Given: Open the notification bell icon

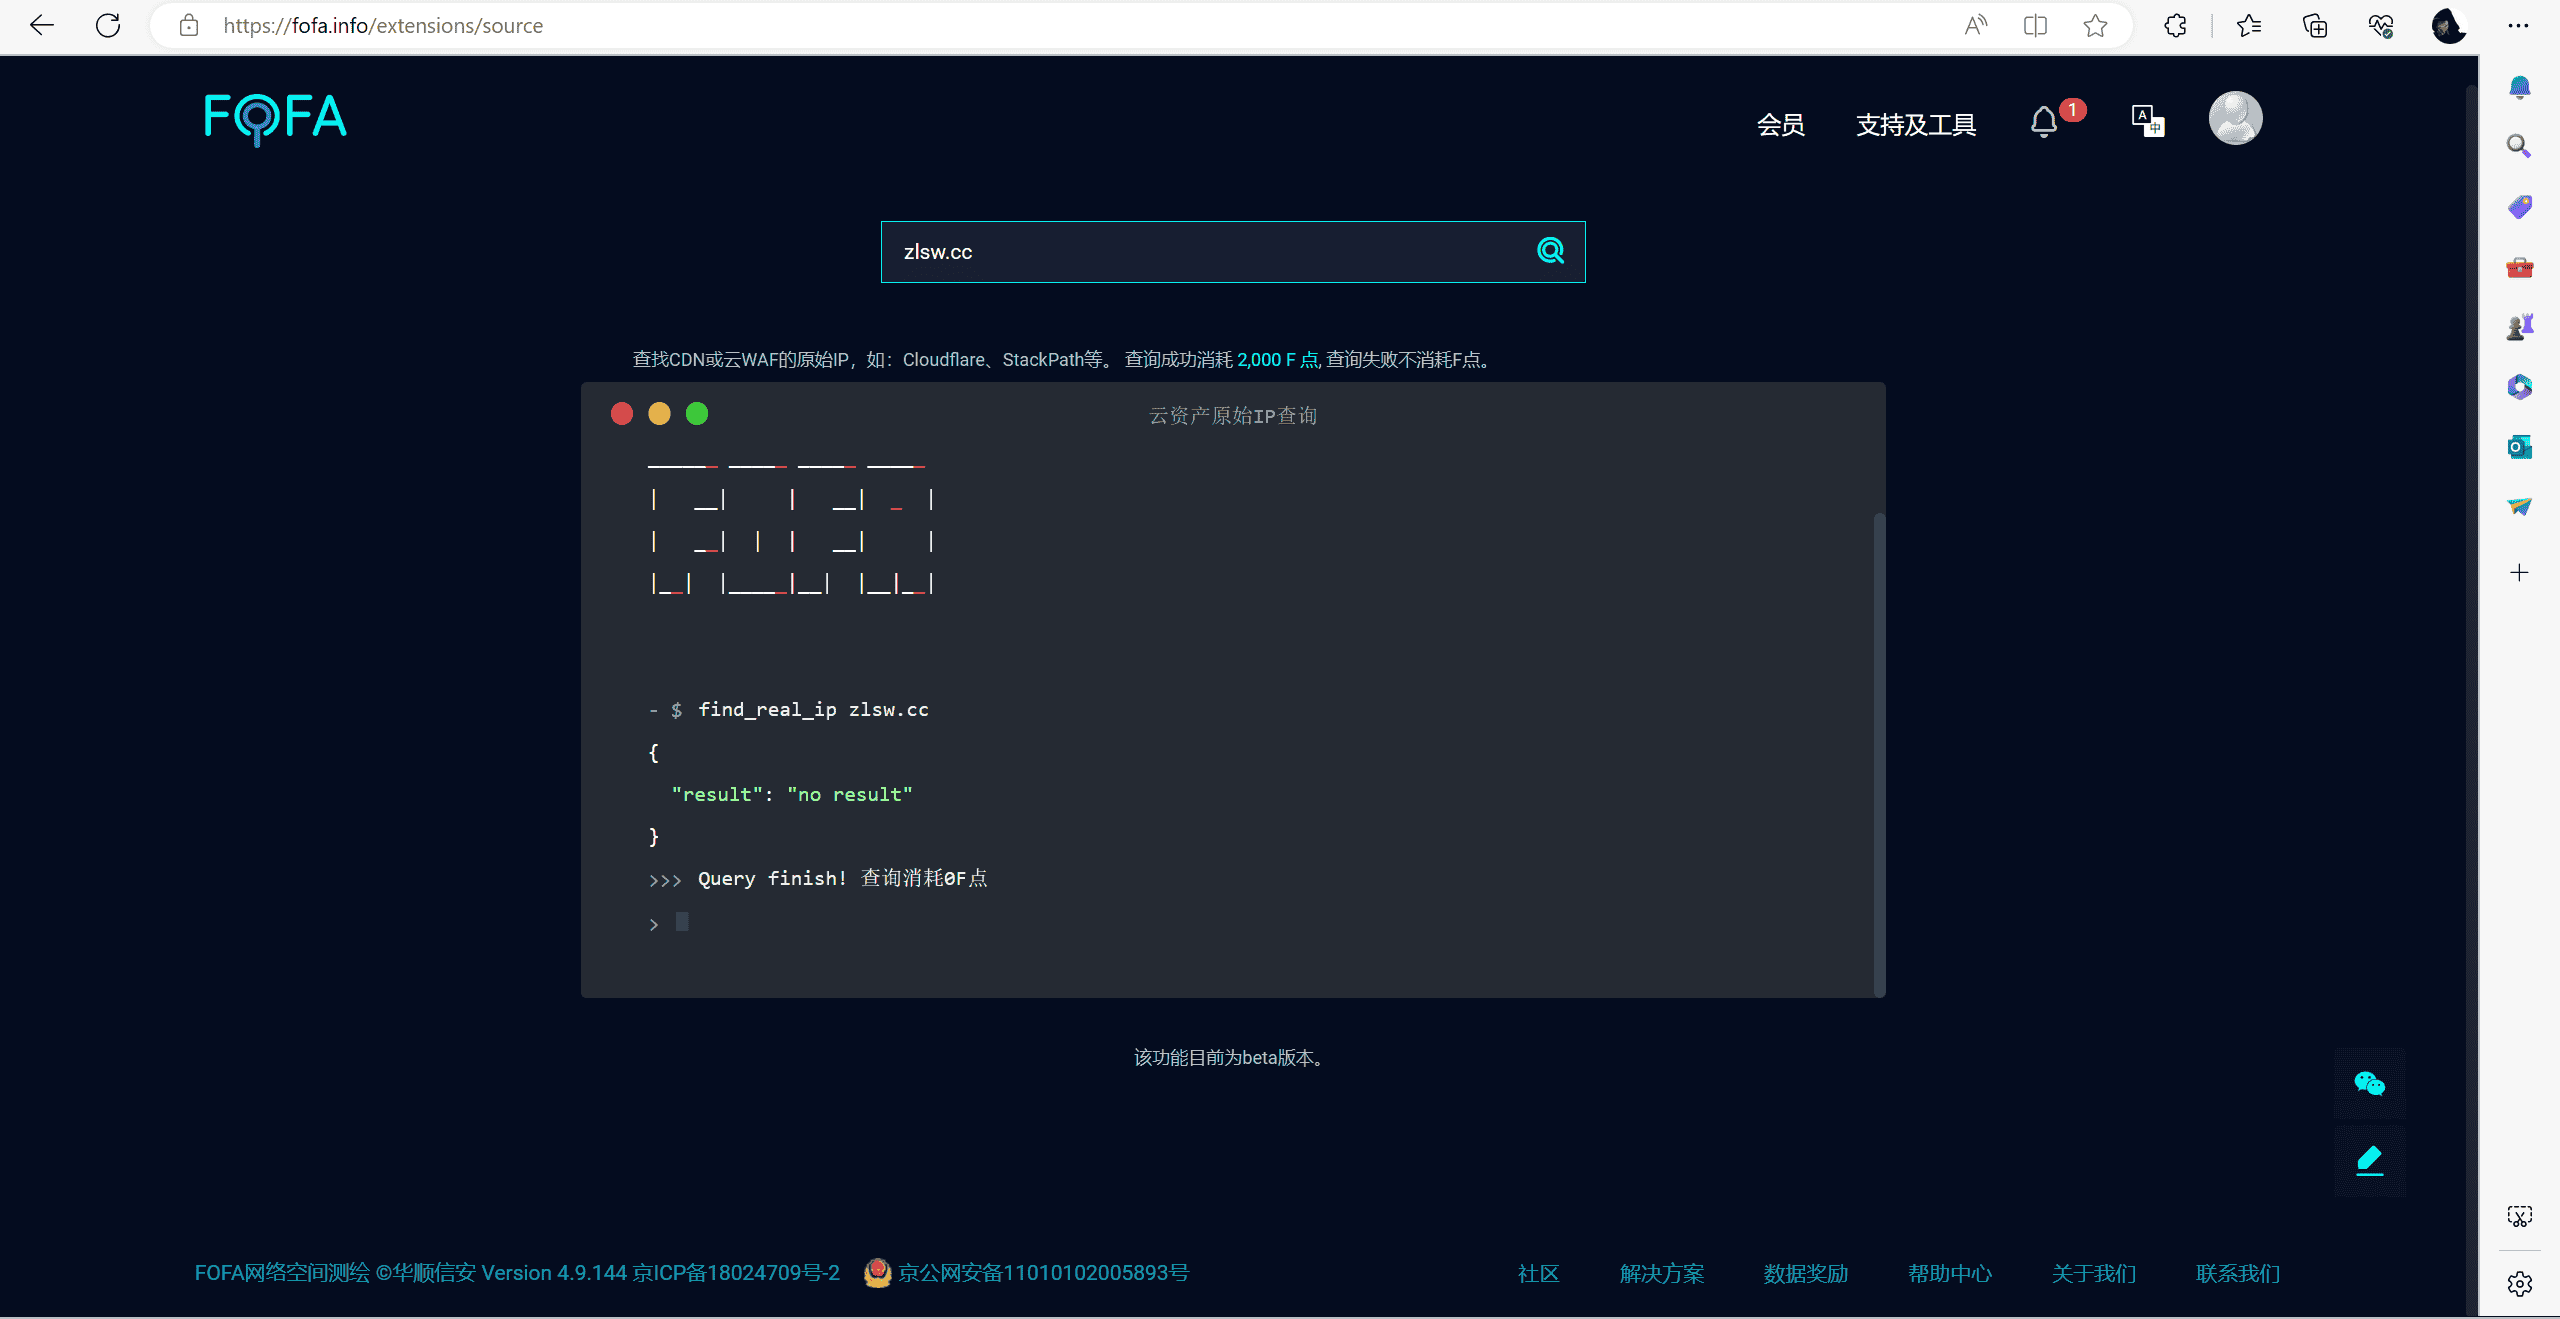Looking at the screenshot, I should point(2044,122).
